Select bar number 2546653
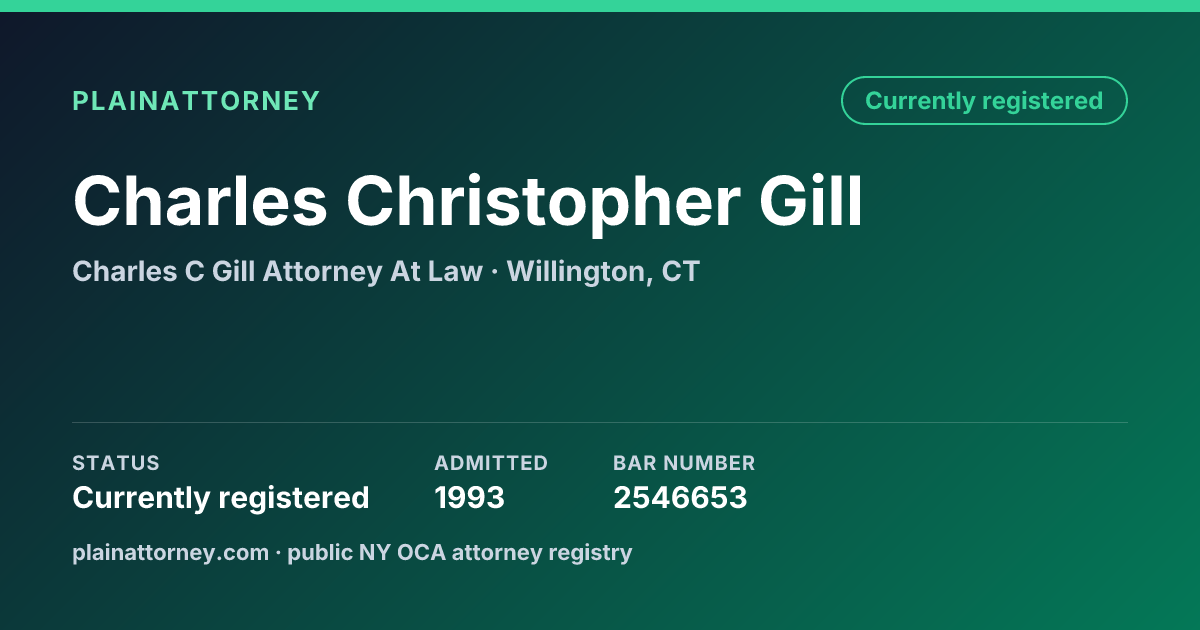This screenshot has width=1200, height=630. pos(680,498)
